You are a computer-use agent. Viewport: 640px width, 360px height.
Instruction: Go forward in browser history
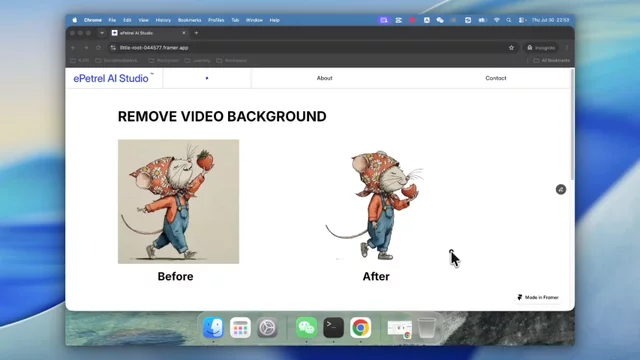(x=86, y=48)
